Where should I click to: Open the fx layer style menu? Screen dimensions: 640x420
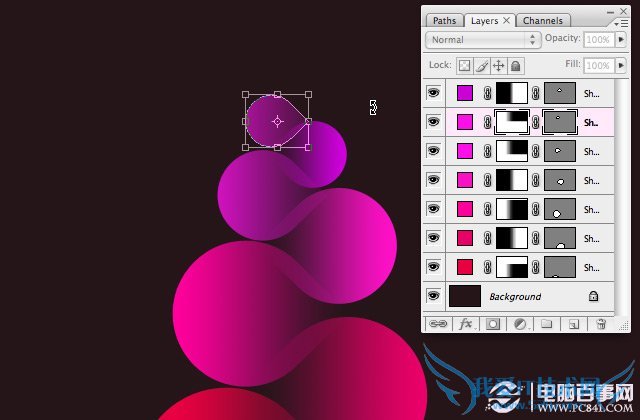point(465,324)
